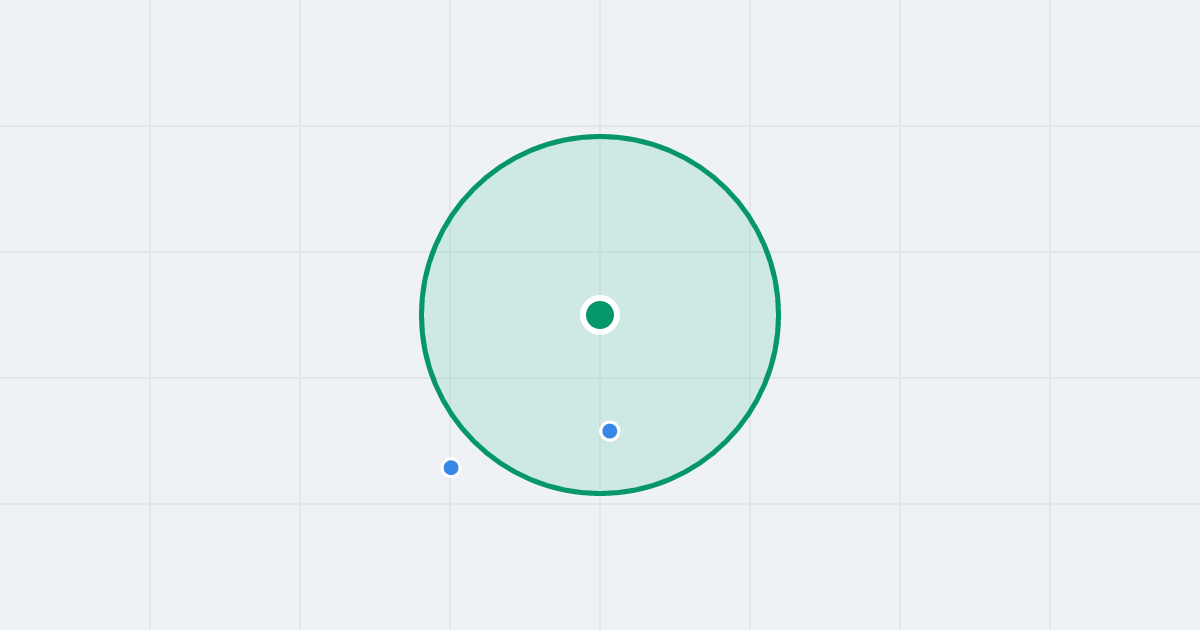Viewport: 1200px width, 630px height.
Task: Click the rightmost point of the green circle outline
Action: pyautogui.click(x=778, y=315)
